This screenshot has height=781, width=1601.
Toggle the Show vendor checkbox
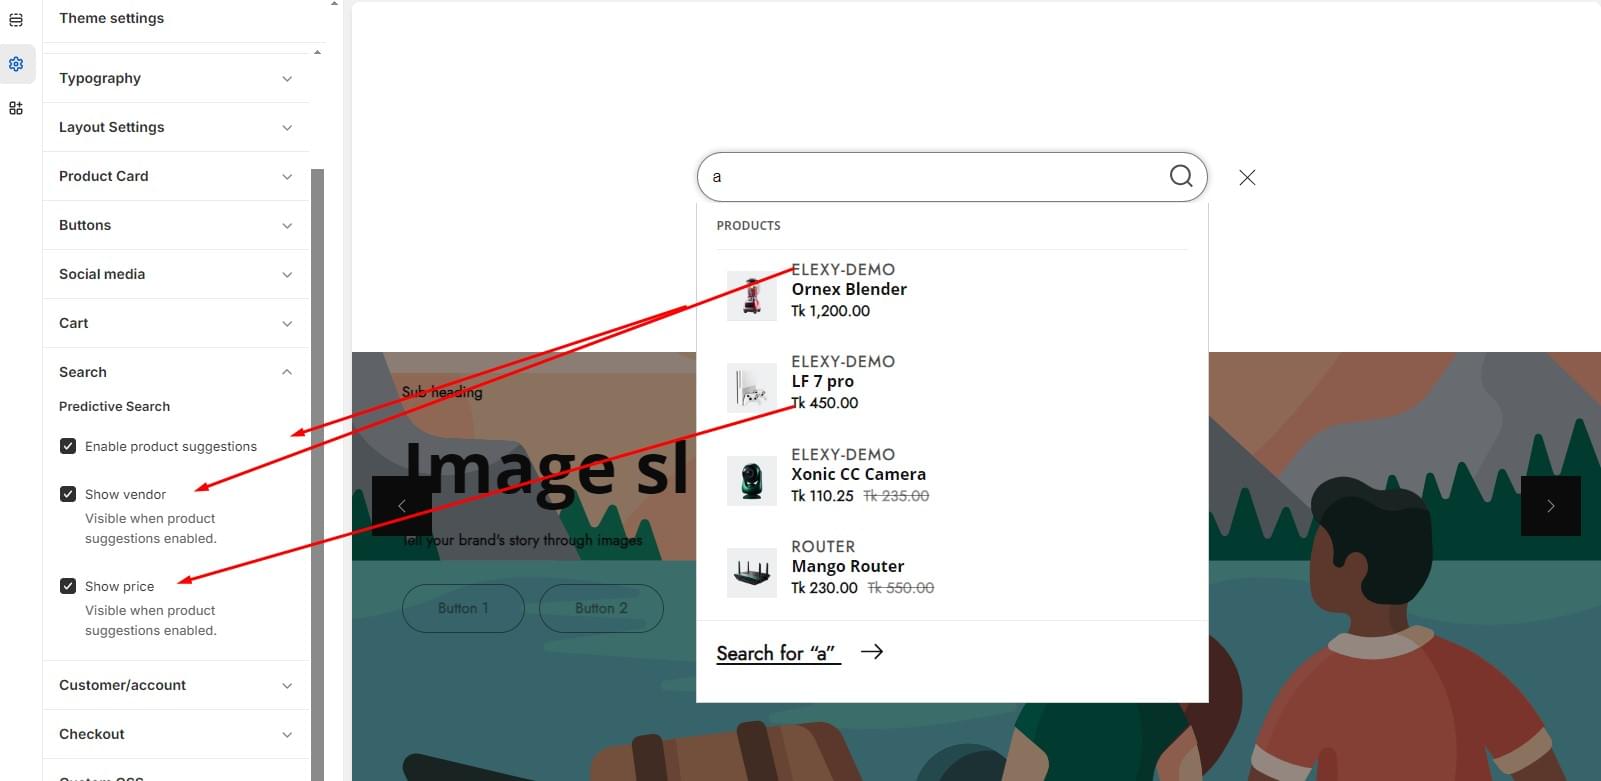(x=68, y=494)
